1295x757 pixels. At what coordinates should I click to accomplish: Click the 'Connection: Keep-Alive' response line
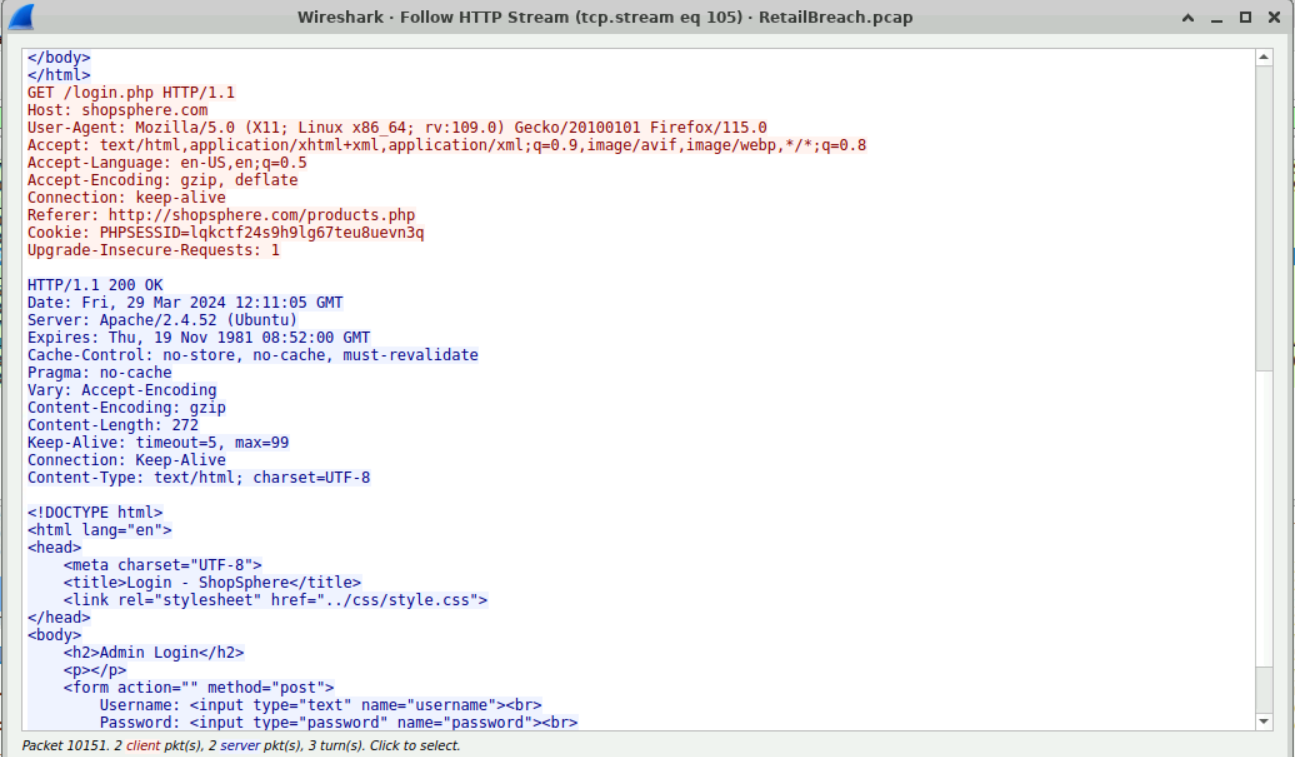(126, 460)
